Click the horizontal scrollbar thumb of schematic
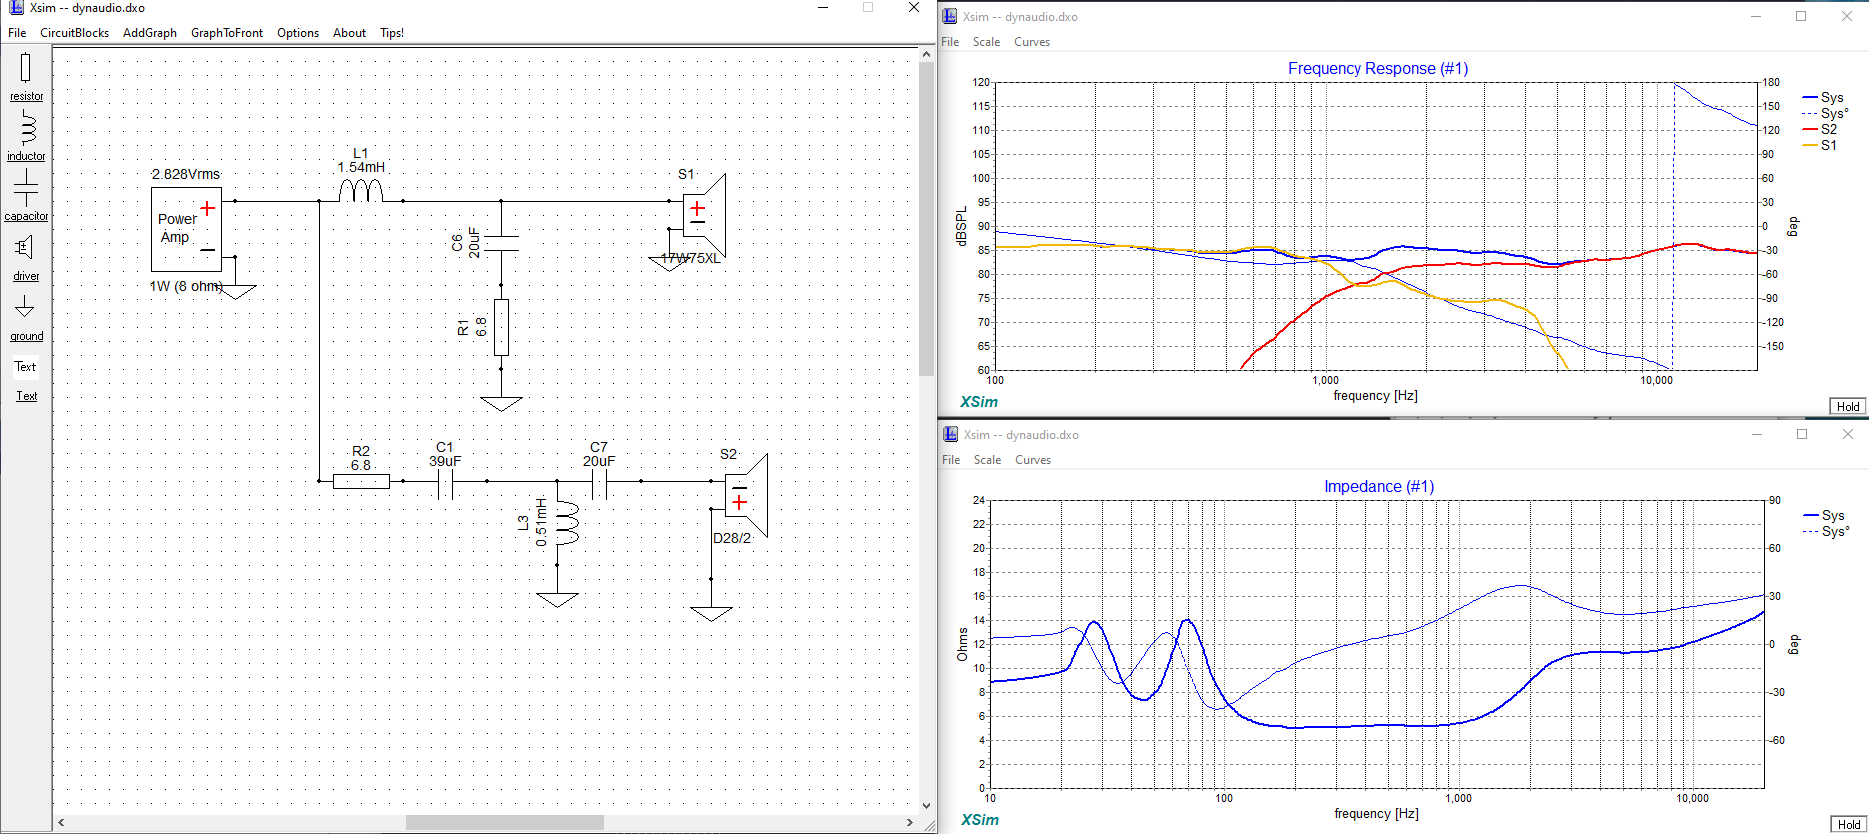Screen dimensions: 1869x834 [504, 822]
